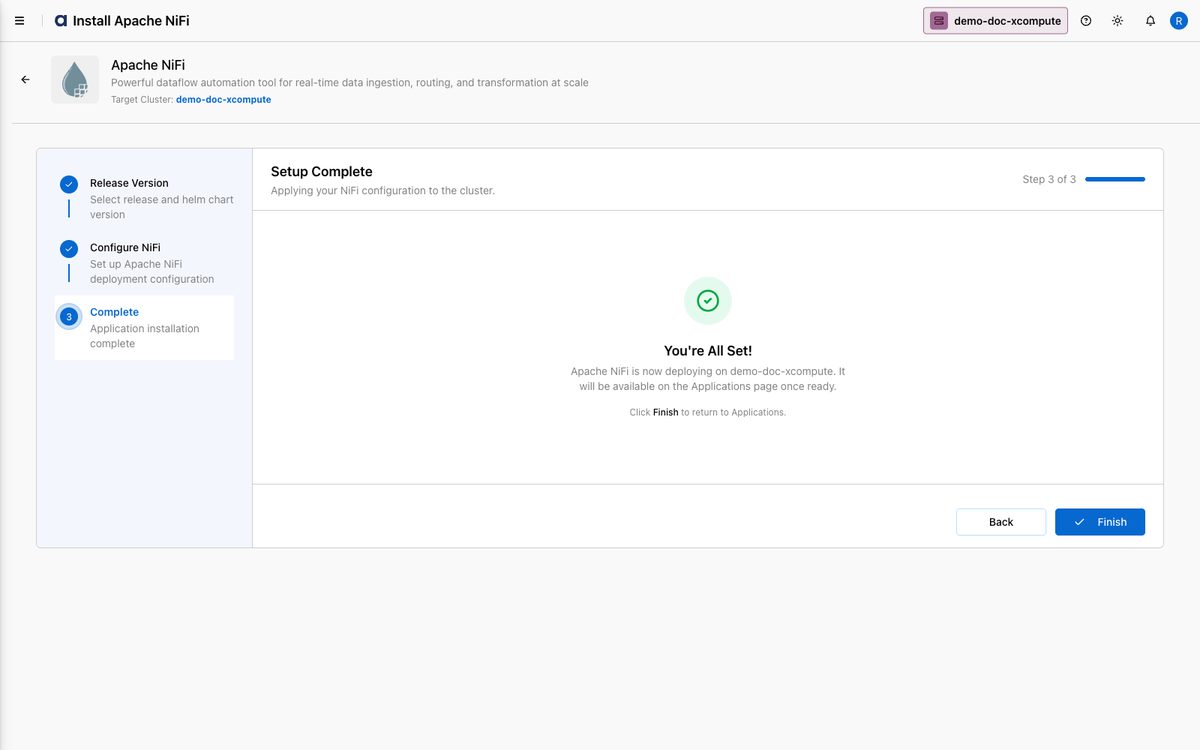Viewport: 1200px width, 750px height.
Task: Click the cluster icon in the selector
Action: [x=939, y=21]
